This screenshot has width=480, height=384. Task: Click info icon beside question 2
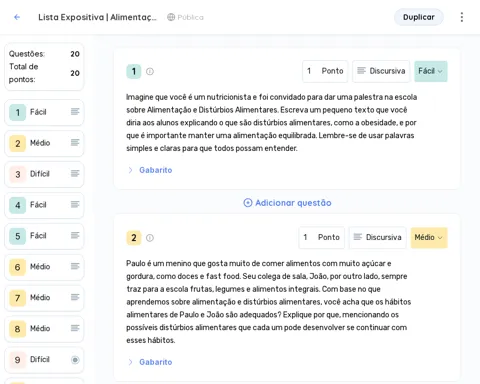click(150, 238)
